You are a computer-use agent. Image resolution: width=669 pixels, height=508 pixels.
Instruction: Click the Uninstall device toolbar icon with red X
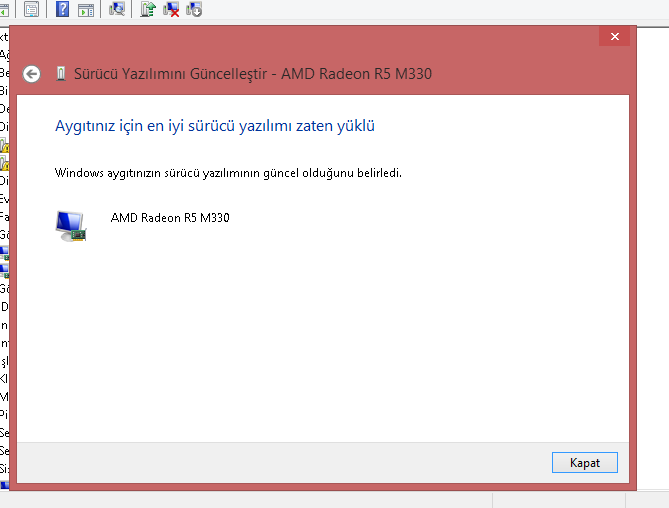171,9
